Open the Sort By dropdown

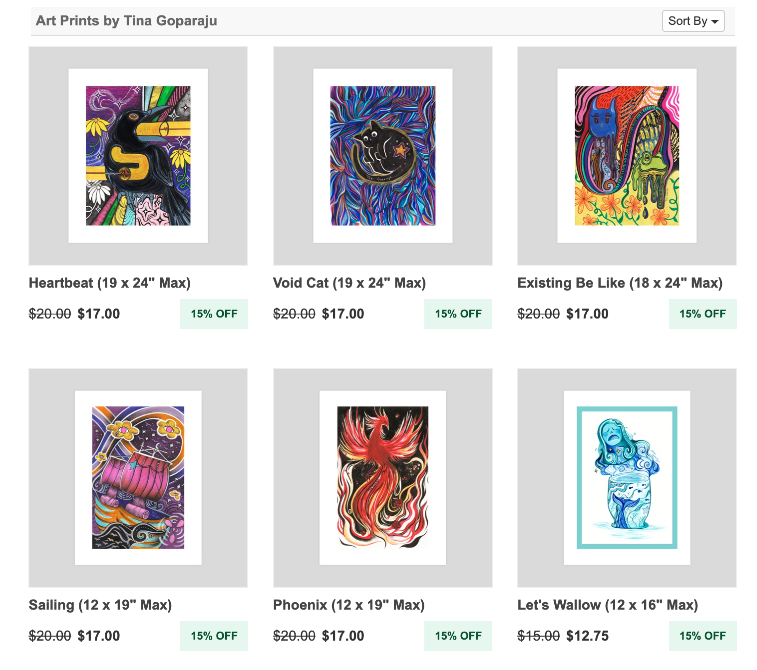[x=693, y=21]
